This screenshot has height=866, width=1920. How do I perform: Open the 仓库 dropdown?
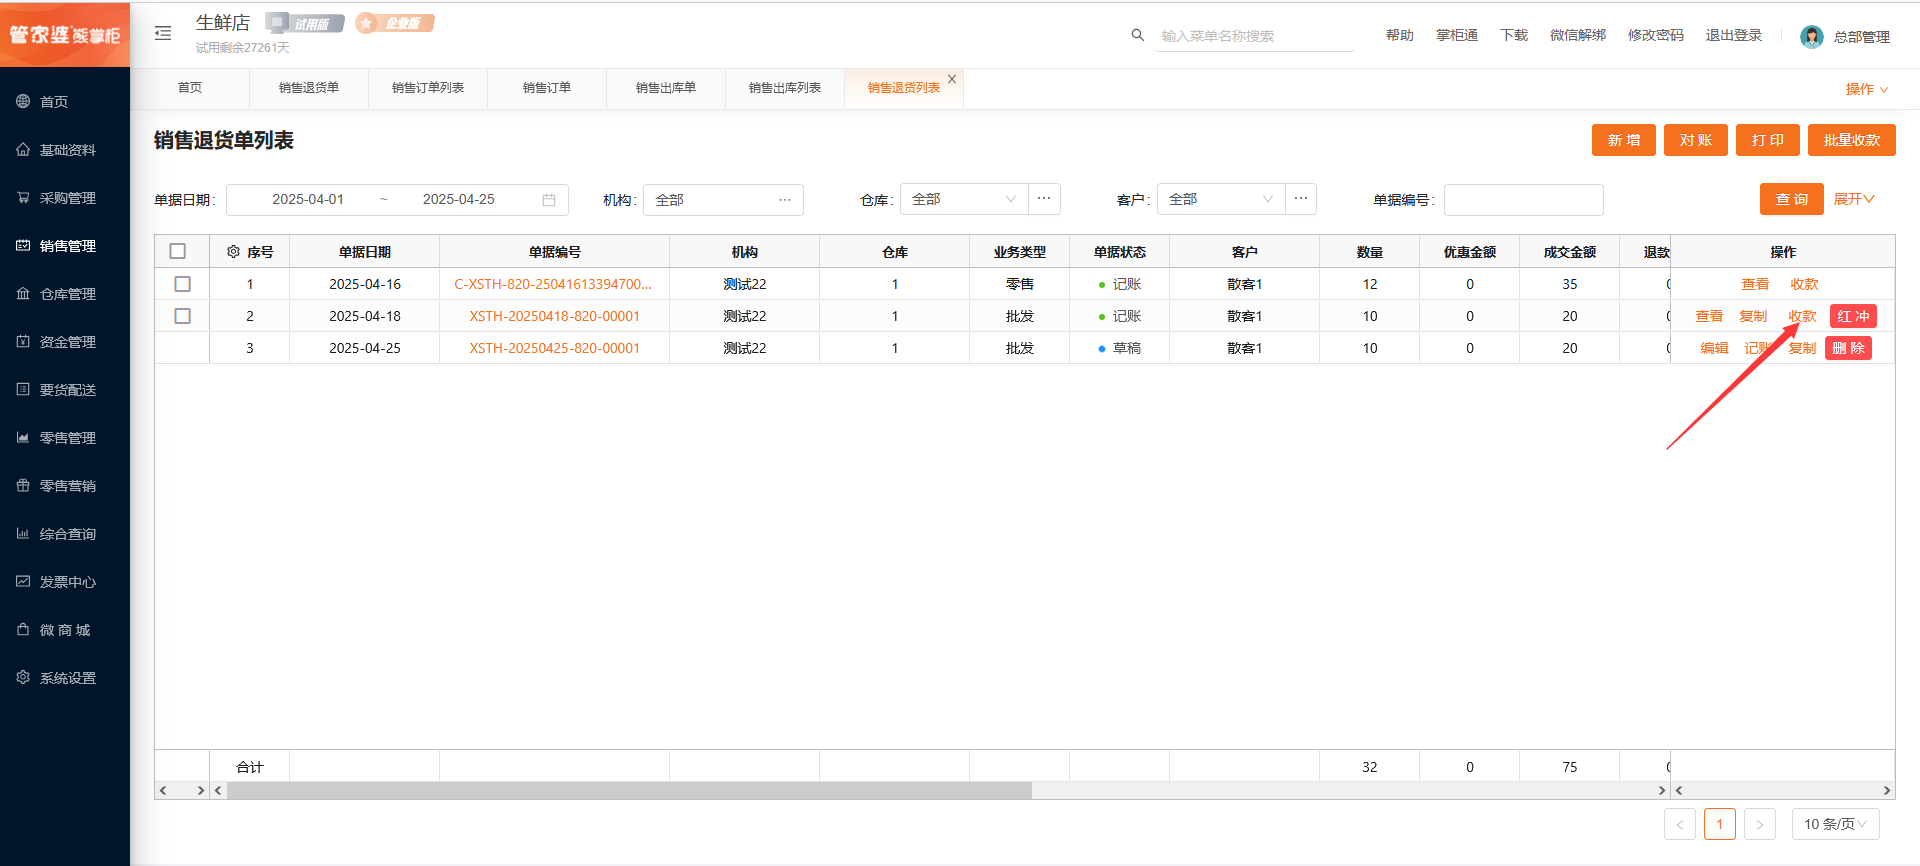(x=963, y=200)
